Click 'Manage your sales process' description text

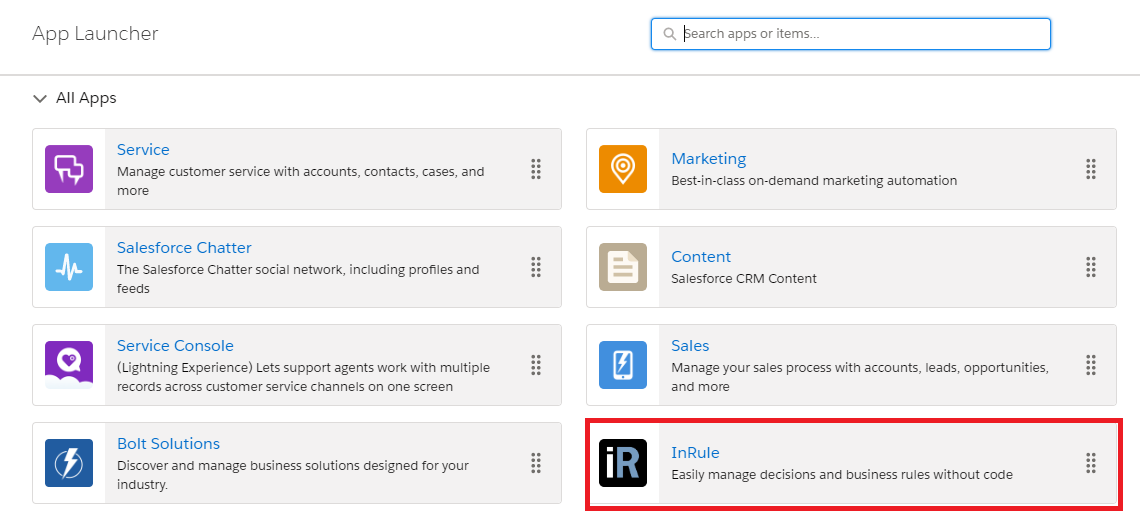click(860, 377)
